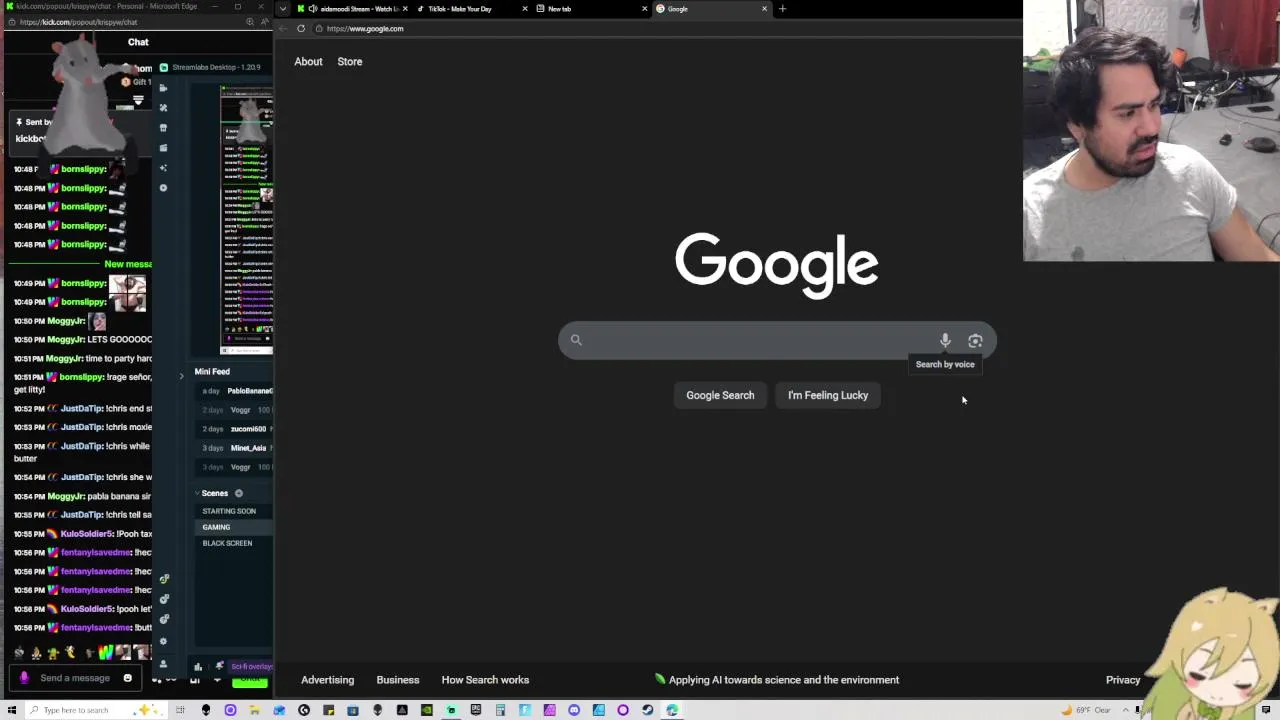Click the New messages divider in chat

point(80,264)
